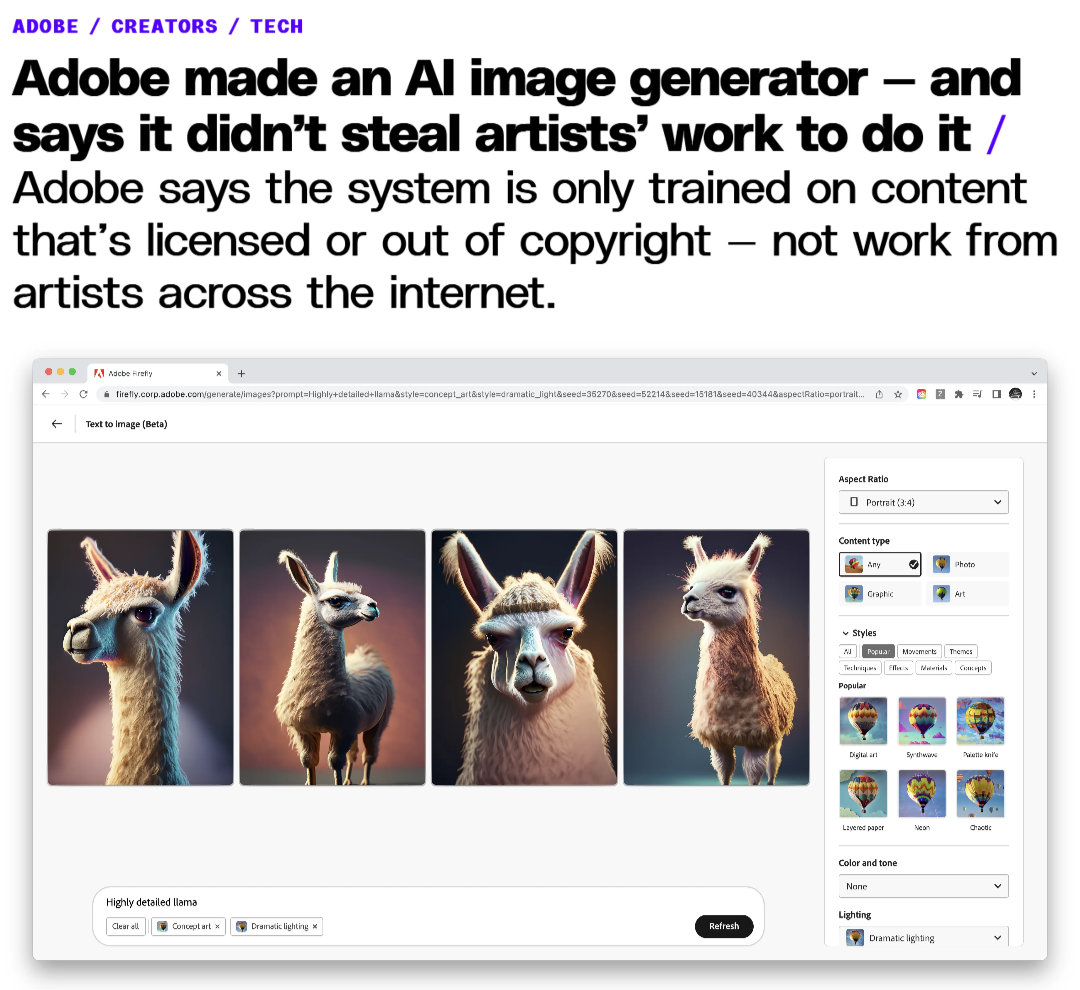Open the Aspect Ratio Portrait (3:4) dropdown

pyautogui.click(x=924, y=502)
